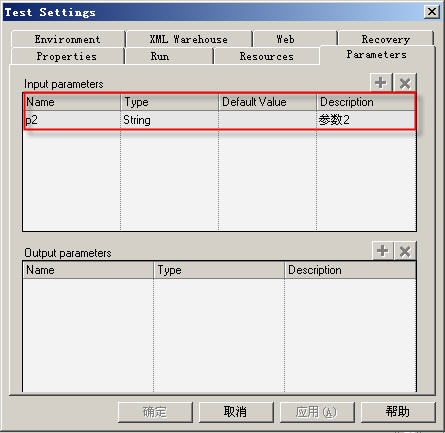Image resolution: width=445 pixels, height=433 pixels.
Task: Click the 确定 (OK) button
Action: (155, 412)
